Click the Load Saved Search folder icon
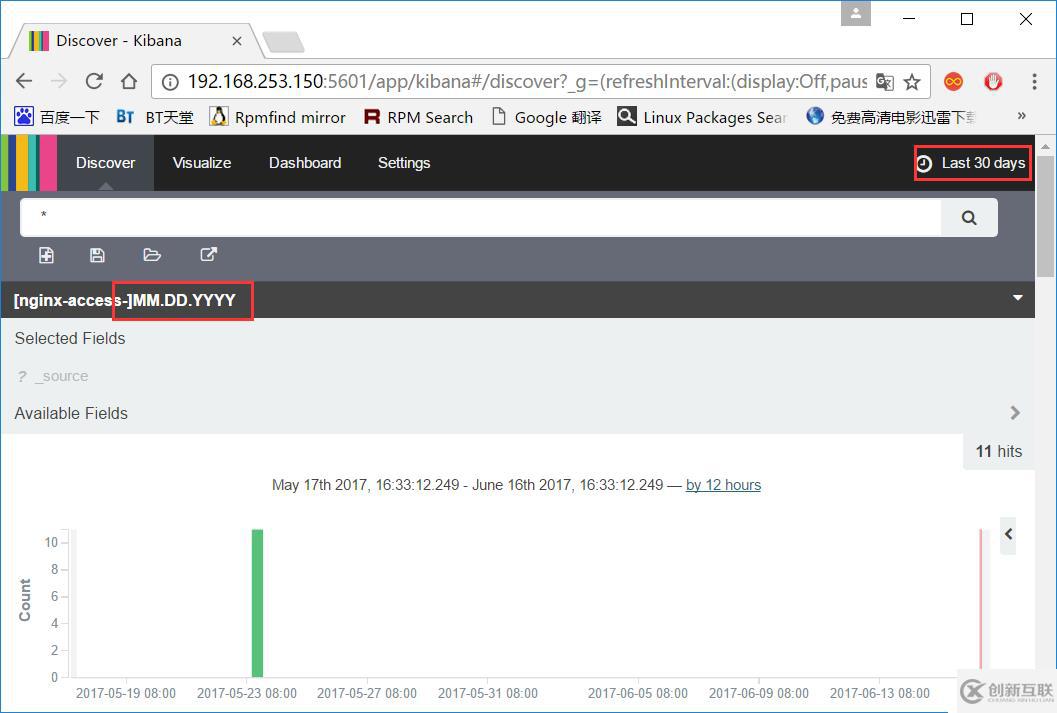Image resolution: width=1057 pixels, height=713 pixels. tap(152, 255)
